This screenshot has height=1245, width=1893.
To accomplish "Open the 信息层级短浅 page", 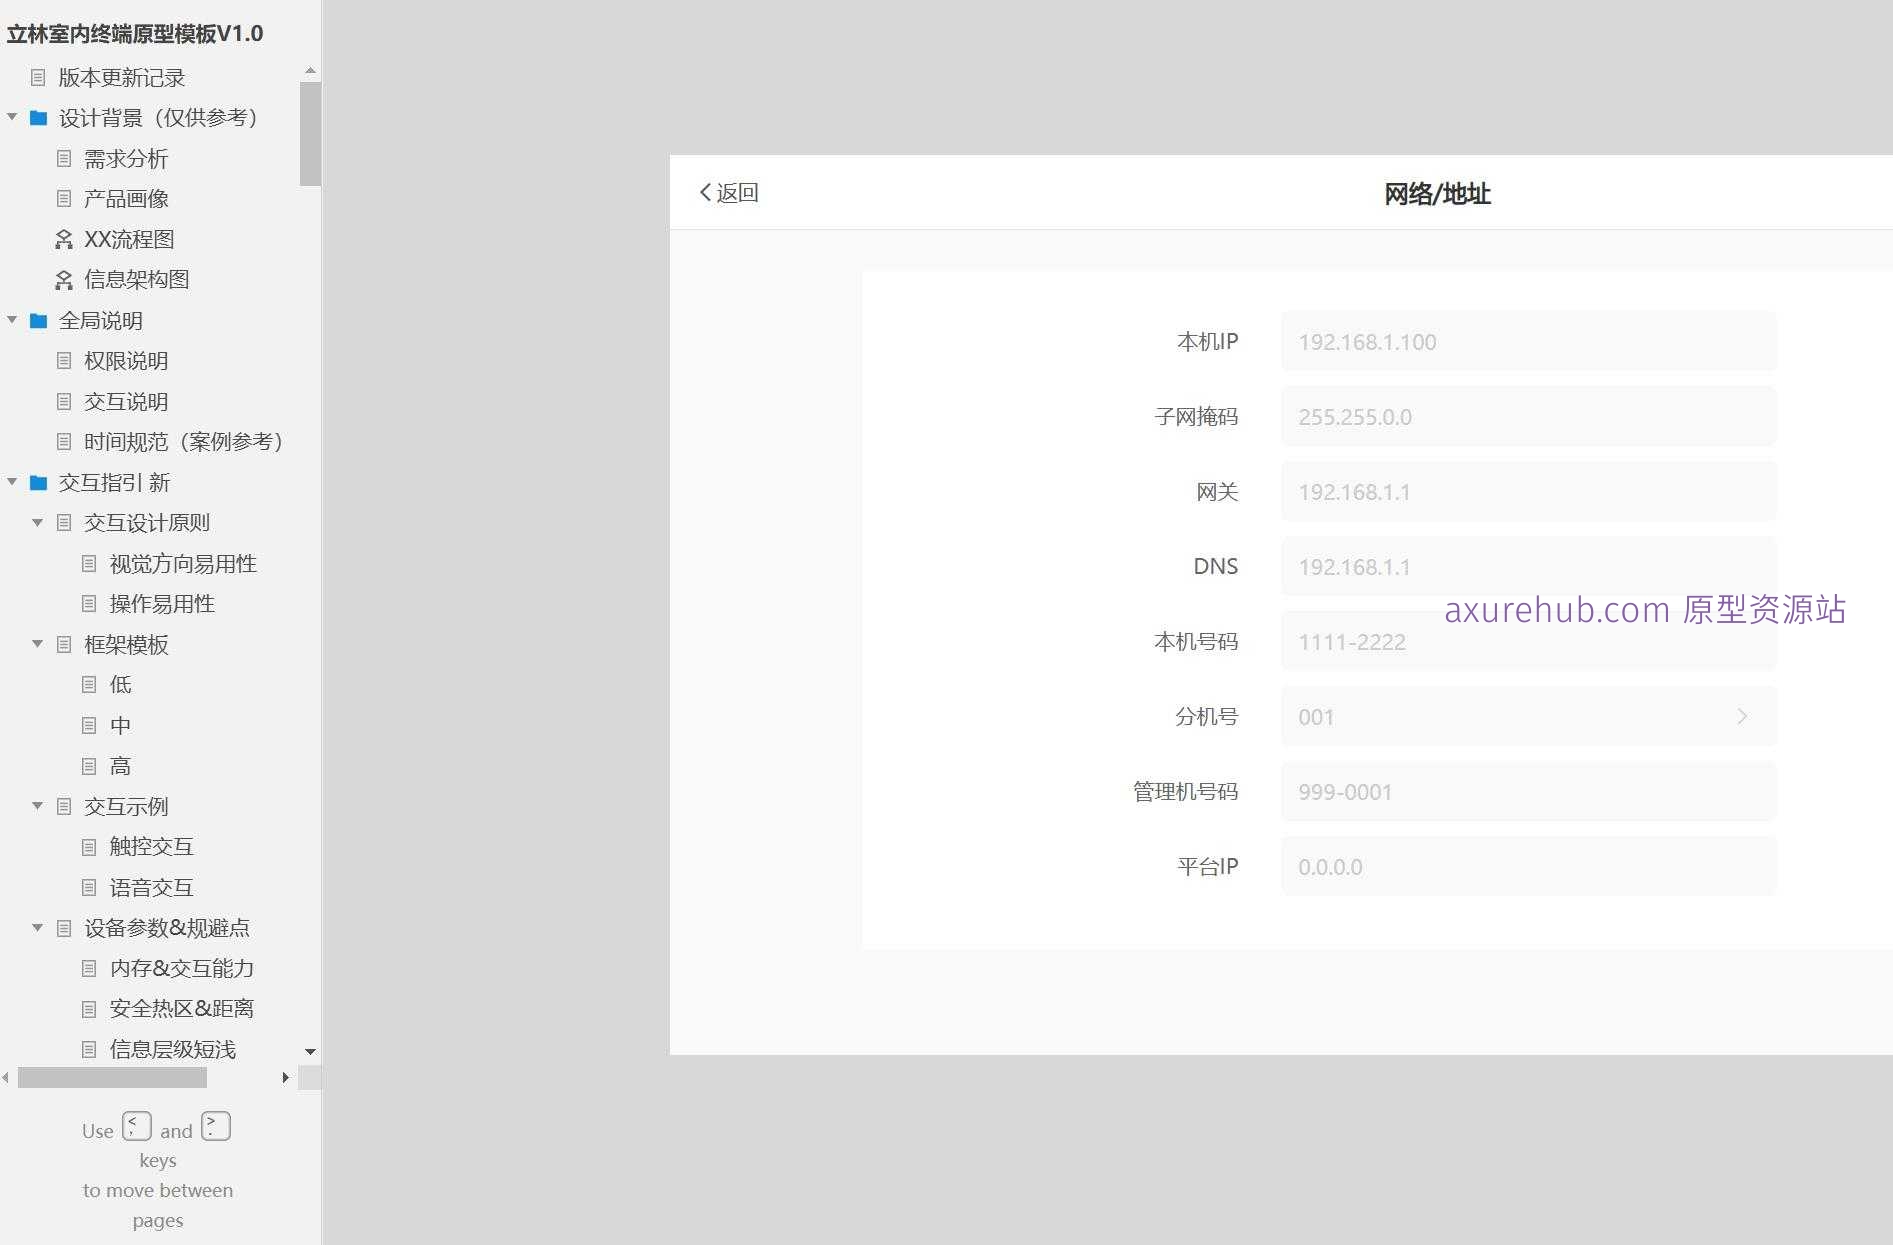I will (x=173, y=1049).
